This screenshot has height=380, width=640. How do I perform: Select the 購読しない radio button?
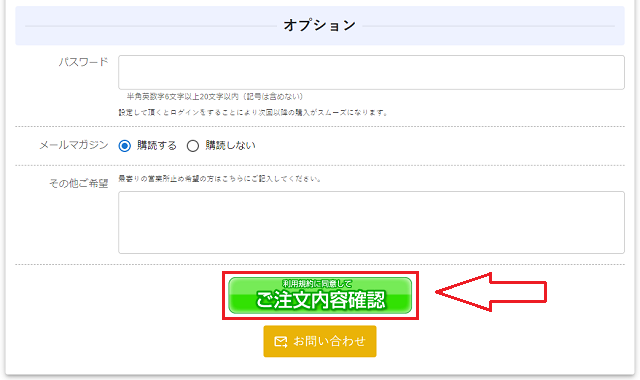(x=193, y=146)
